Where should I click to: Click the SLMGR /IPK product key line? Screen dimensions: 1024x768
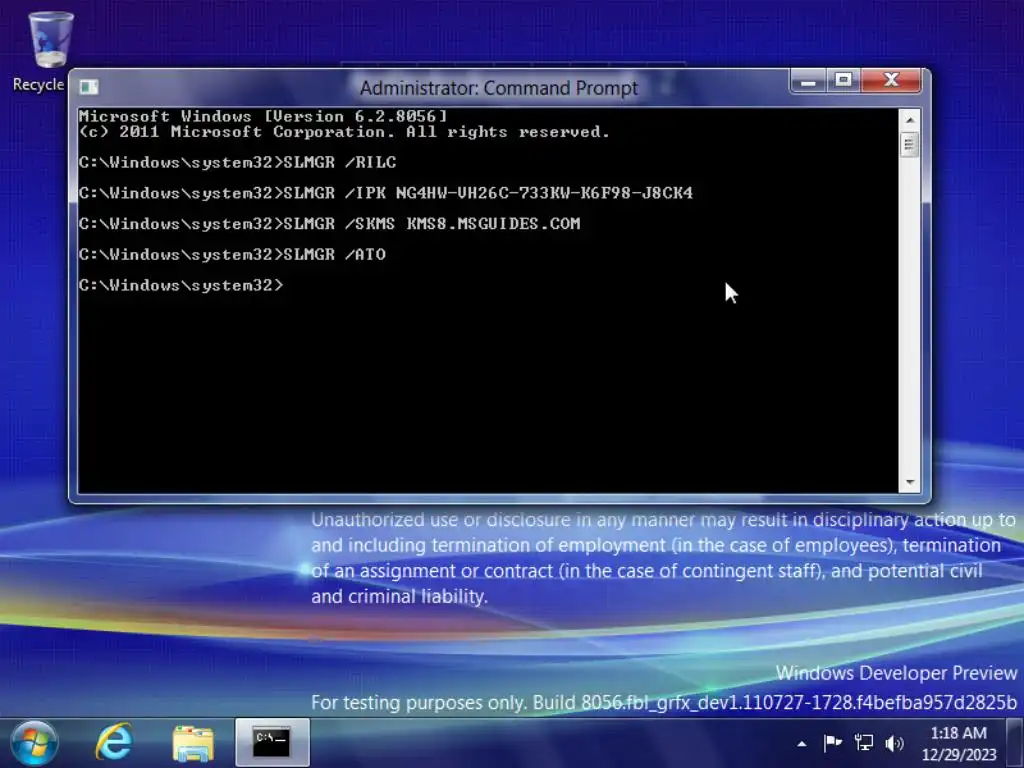(x=386, y=193)
